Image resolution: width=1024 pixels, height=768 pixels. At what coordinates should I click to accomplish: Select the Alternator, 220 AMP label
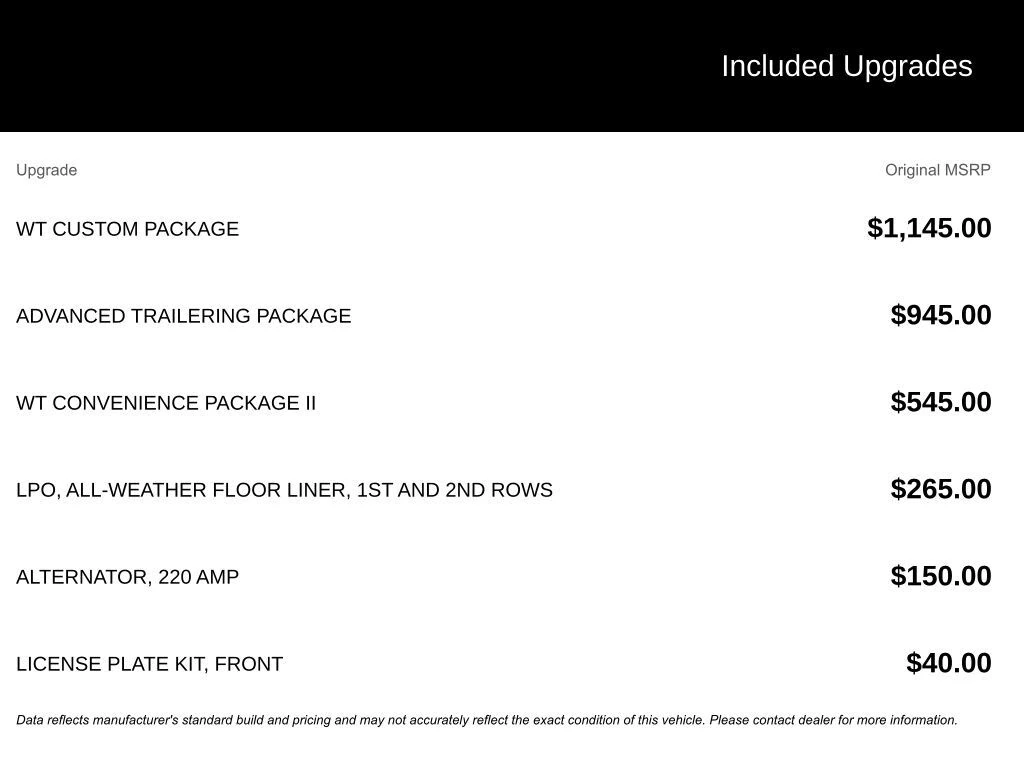coord(127,577)
